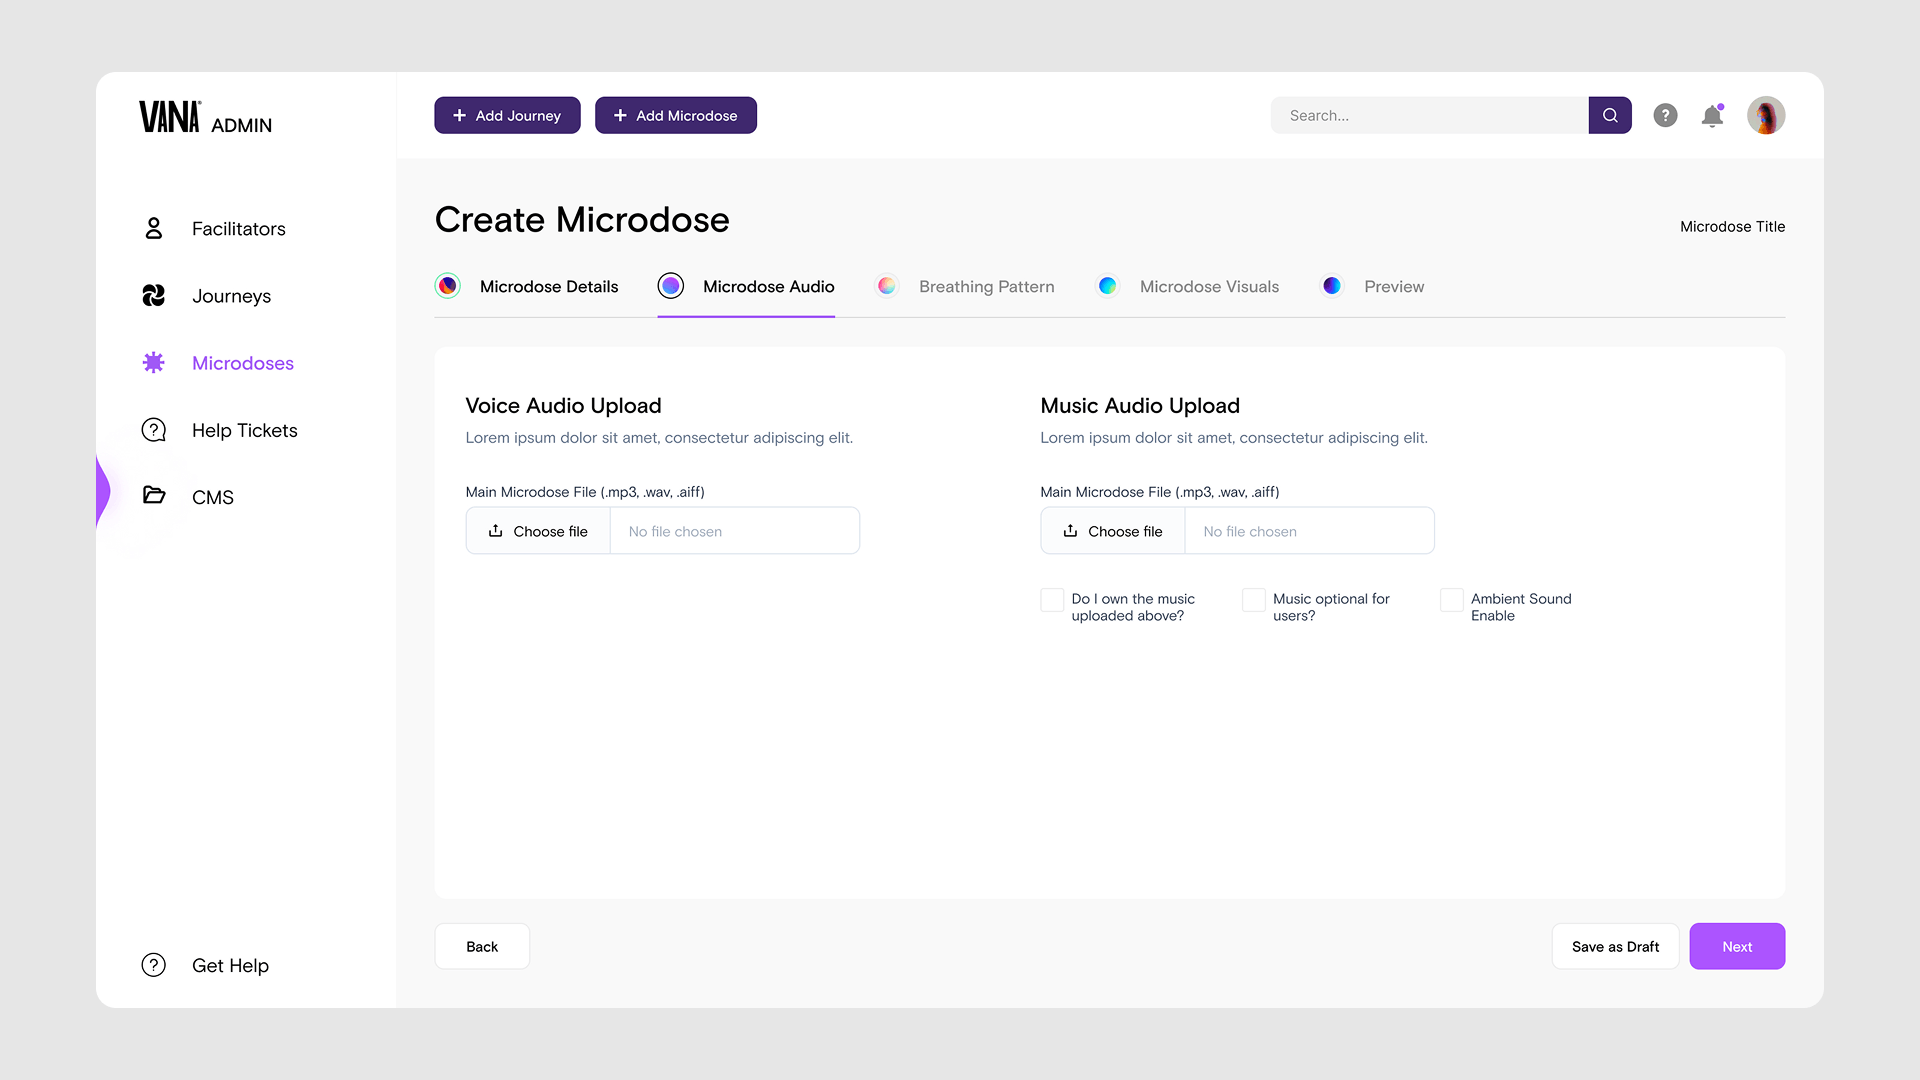Image resolution: width=1920 pixels, height=1080 pixels.
Task: Enable 'Music optional for users' checkbox
Action: (x=1253, y=600)
